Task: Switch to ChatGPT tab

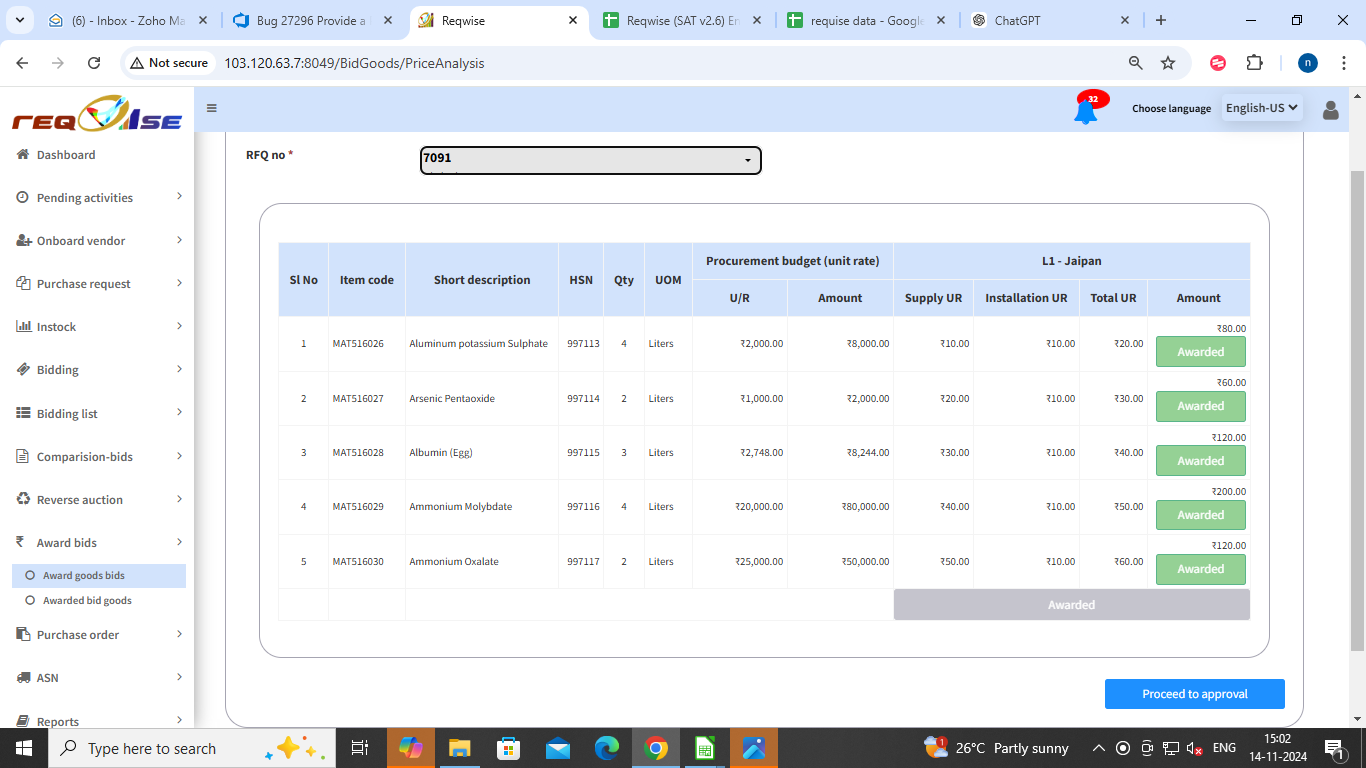Action: pos(1050,20)
